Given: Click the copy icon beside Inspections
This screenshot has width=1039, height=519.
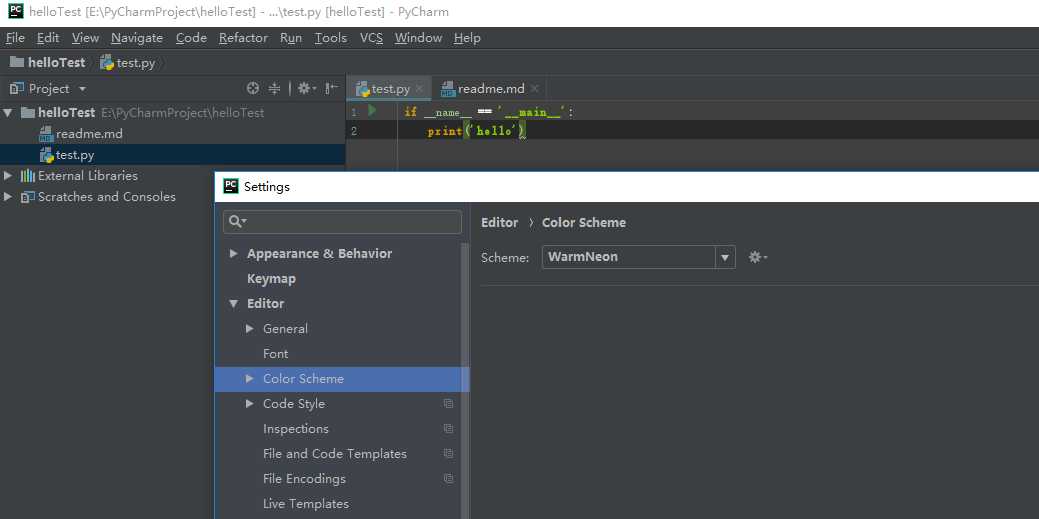Looking at the screenshot, I should pos(449,429).
